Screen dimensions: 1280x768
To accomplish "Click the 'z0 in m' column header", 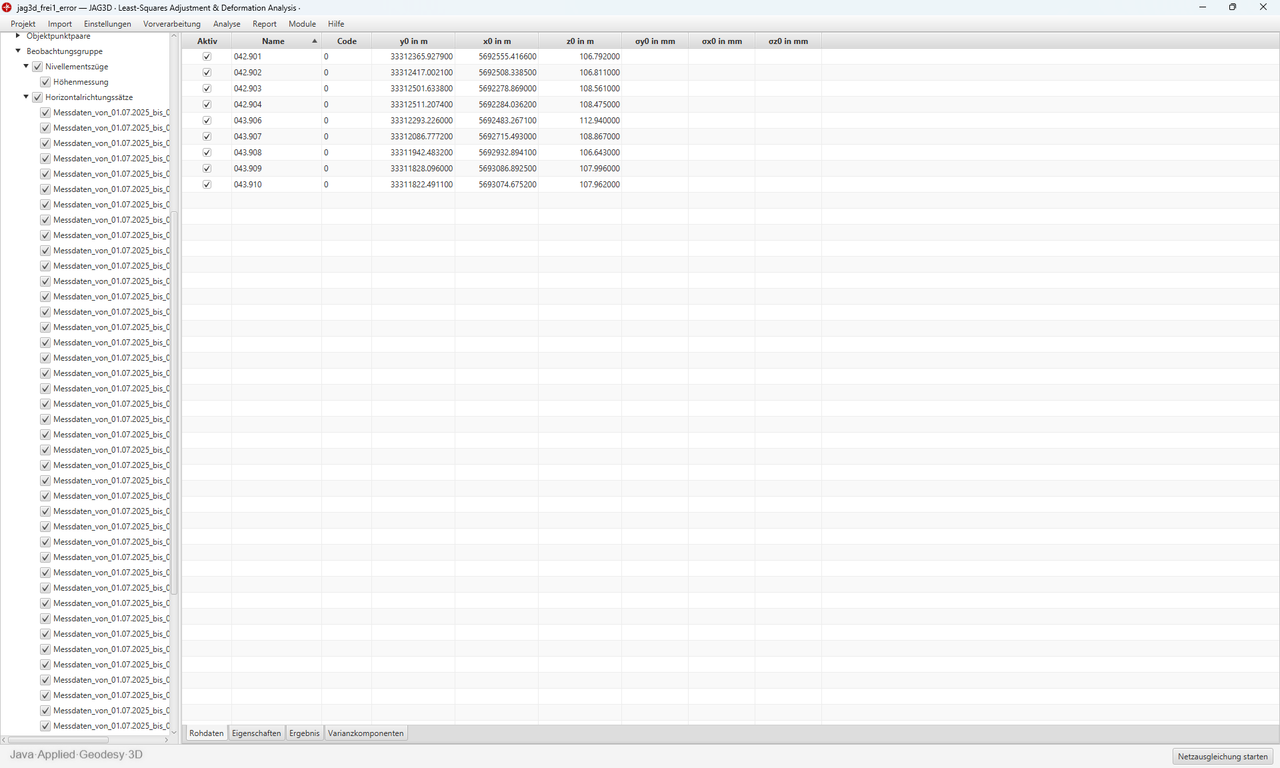I will tap(580, 41).
